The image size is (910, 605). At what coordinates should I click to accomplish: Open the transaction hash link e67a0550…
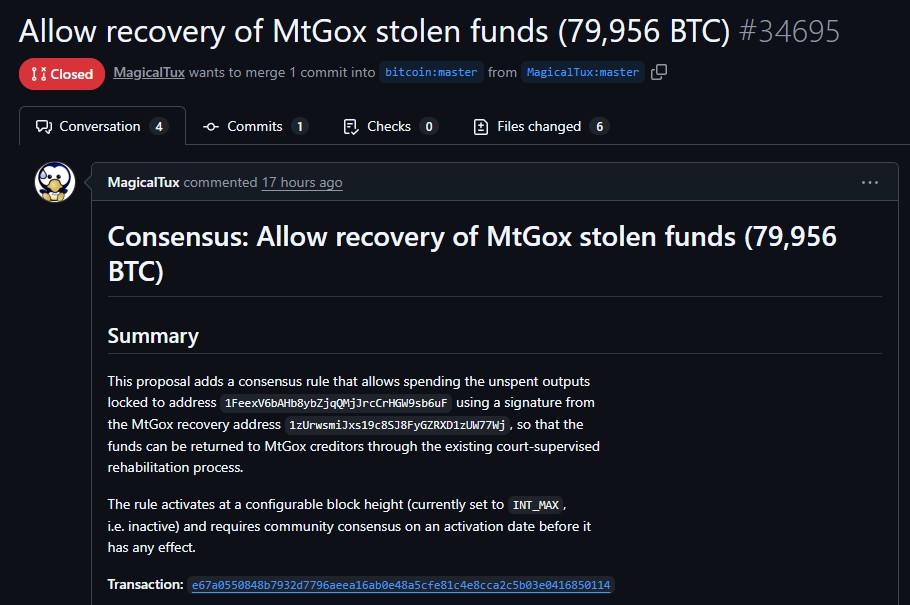pos(401,584)
